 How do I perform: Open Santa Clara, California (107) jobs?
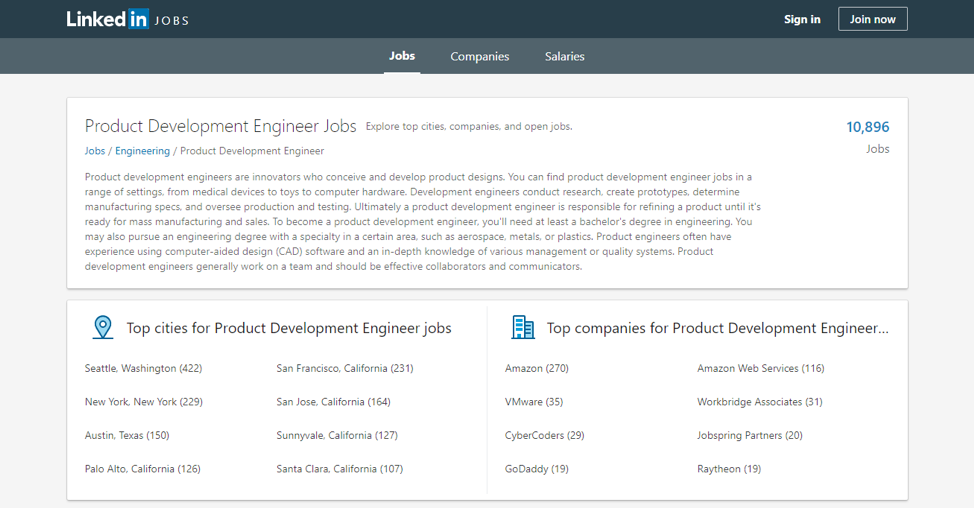pos(340,469)
